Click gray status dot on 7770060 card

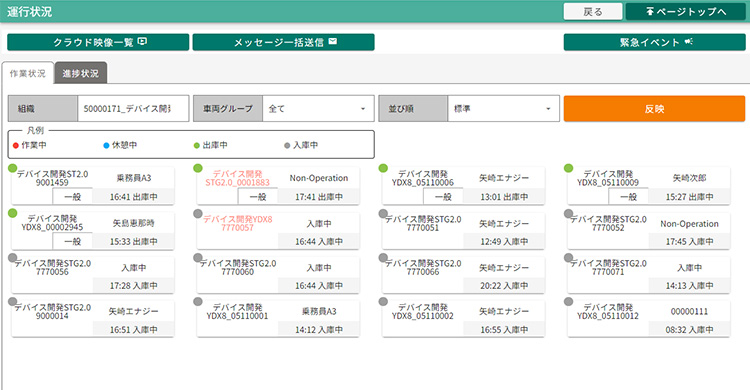coord(198,257)
